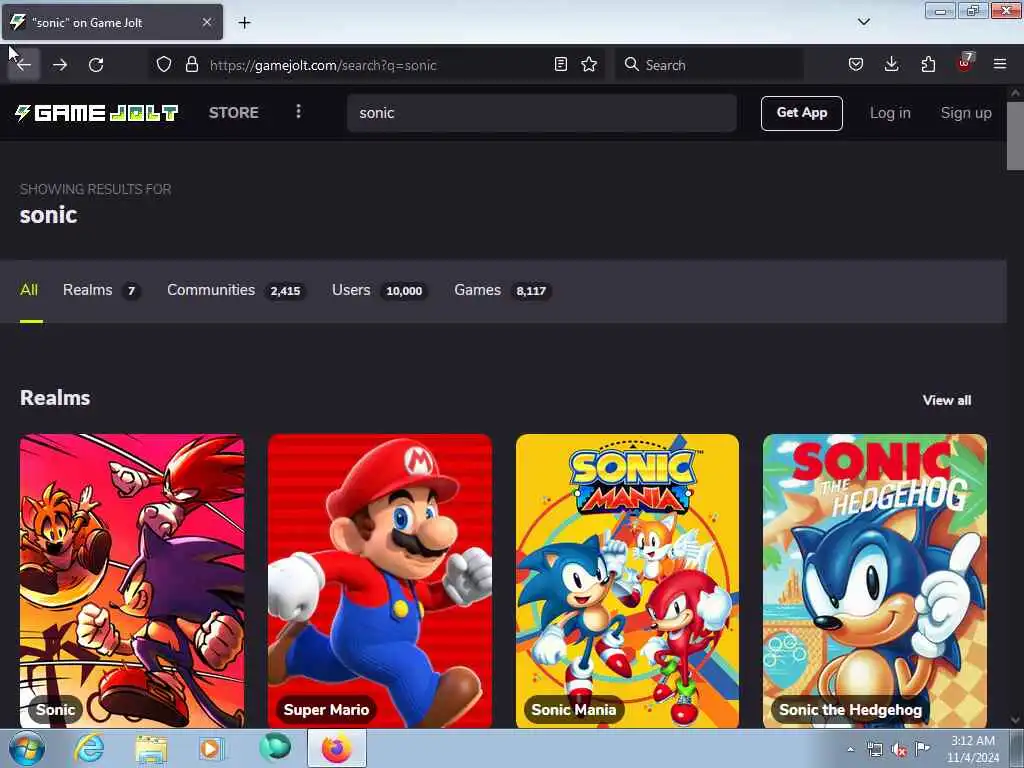List all tabs with the chevron dropdown

(x=863, y=22)
